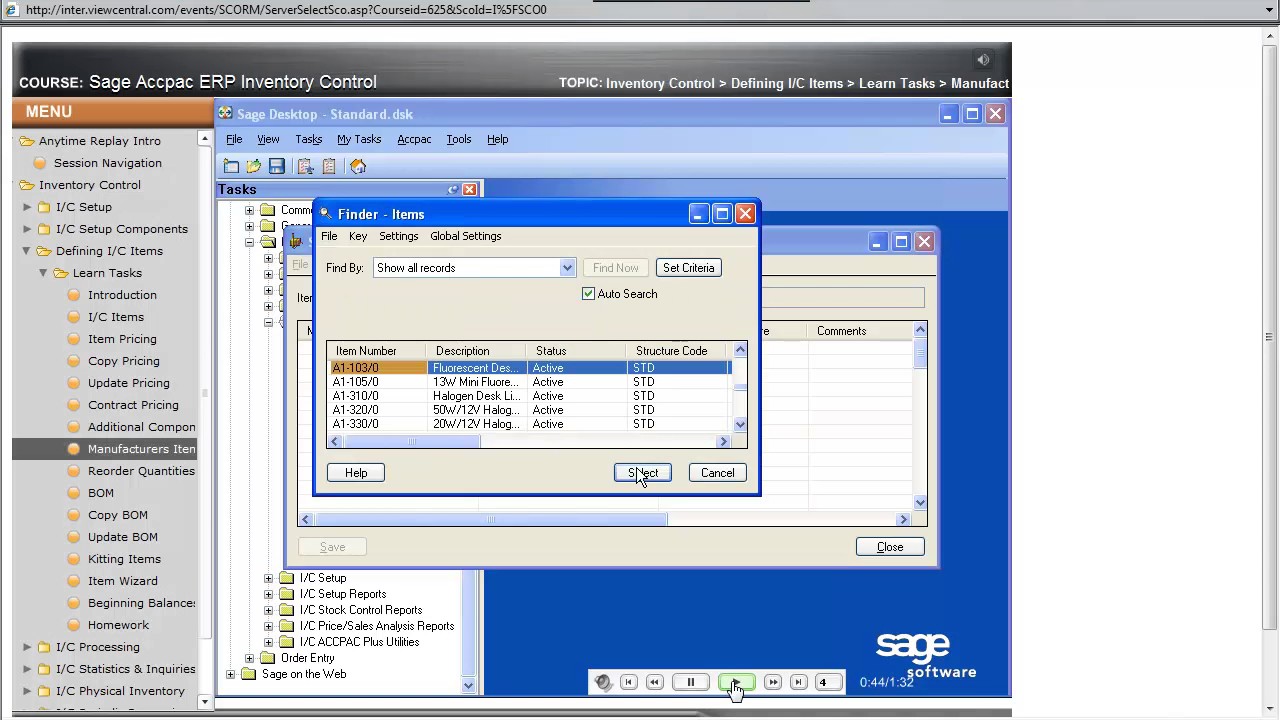Viewport: 1280px width, 720px height.
Task: Open the Accpac menu
Action: (414, 139)
